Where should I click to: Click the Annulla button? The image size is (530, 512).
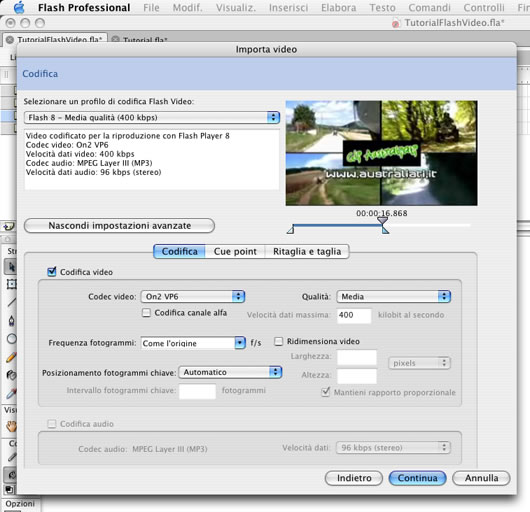click(x=481, y=478)
